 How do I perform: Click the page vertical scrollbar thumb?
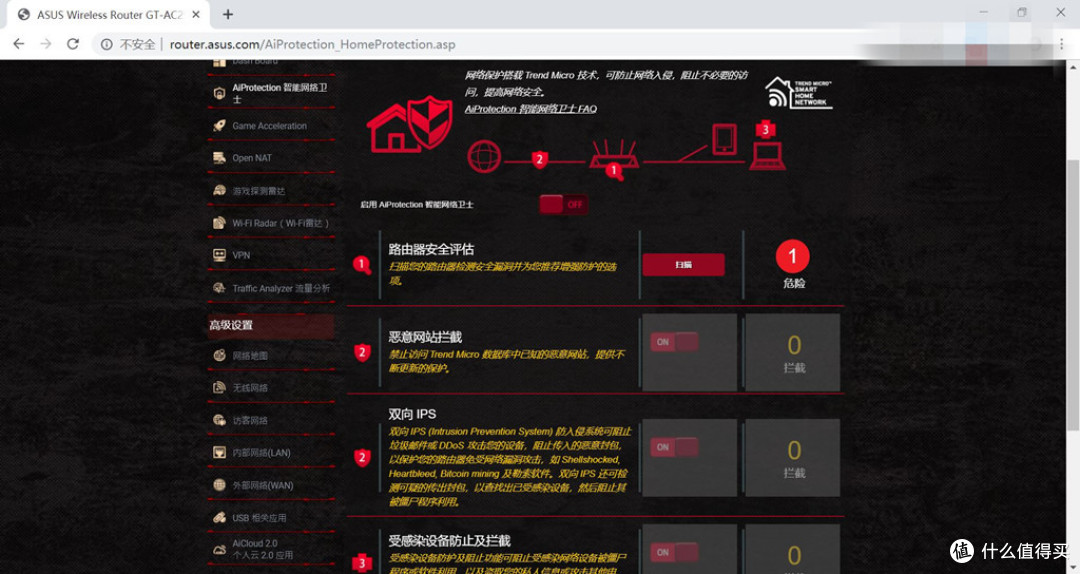[x=1073, y=296]
